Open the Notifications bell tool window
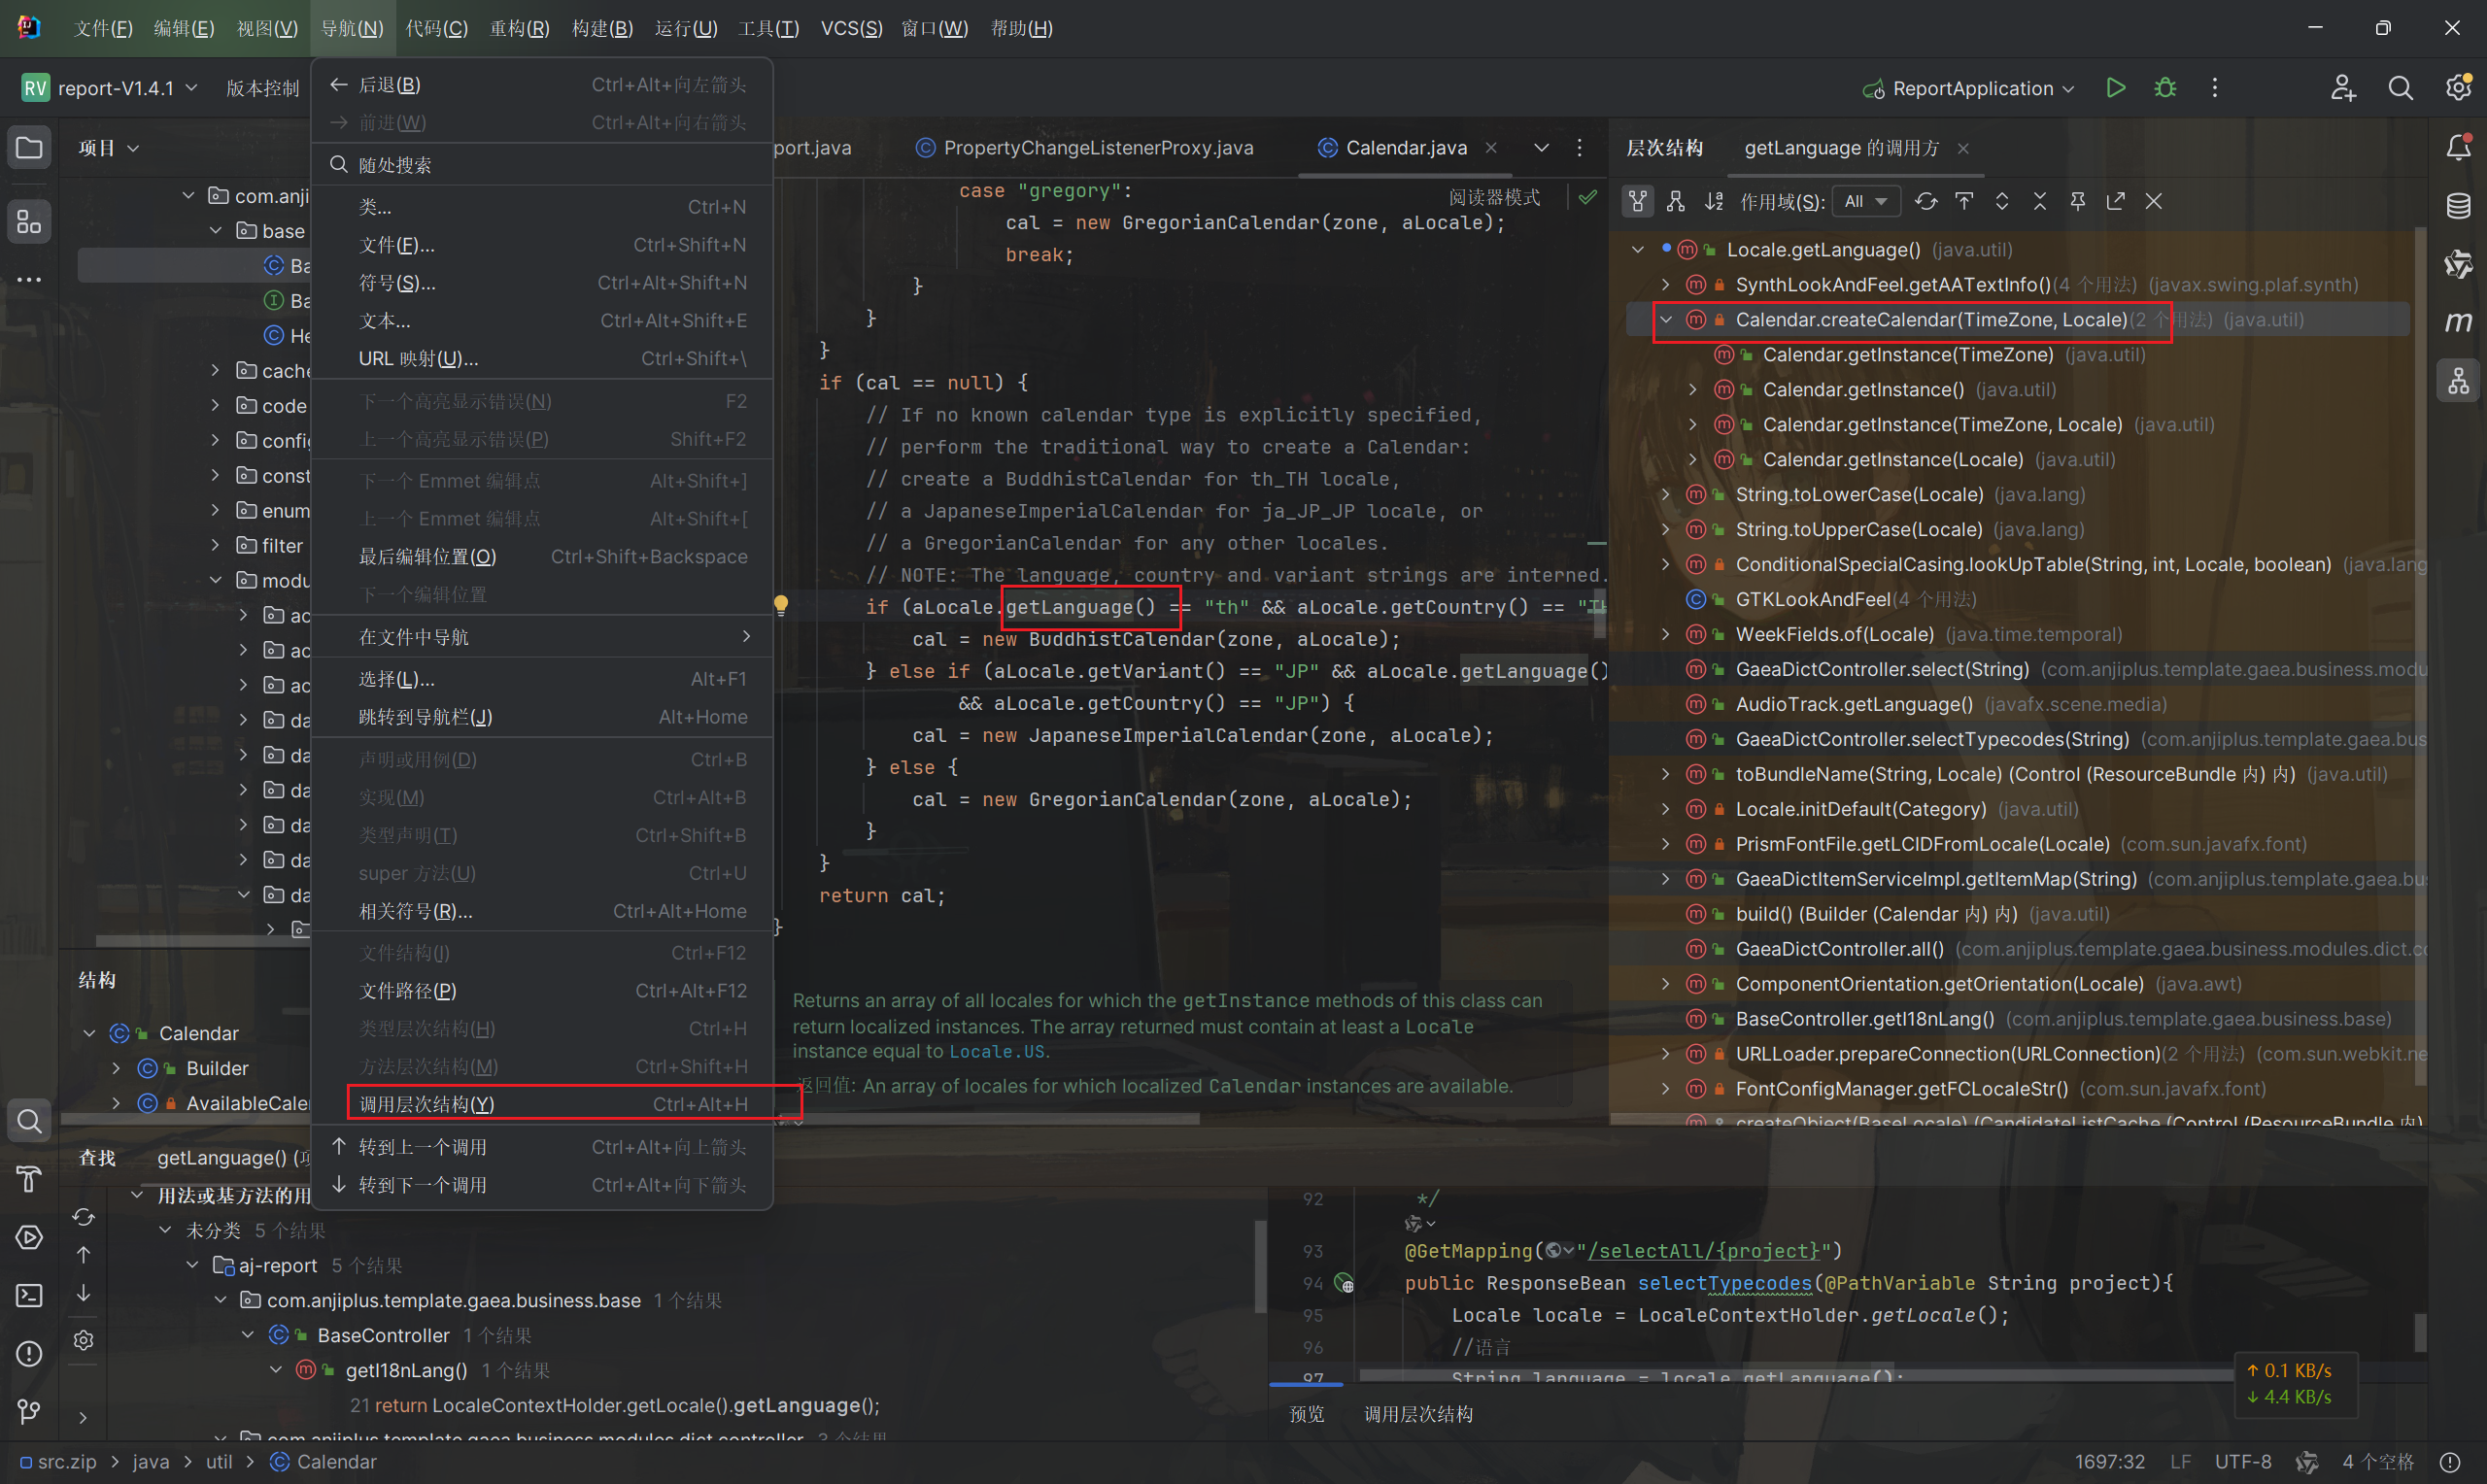 (x=2458, y=148)
